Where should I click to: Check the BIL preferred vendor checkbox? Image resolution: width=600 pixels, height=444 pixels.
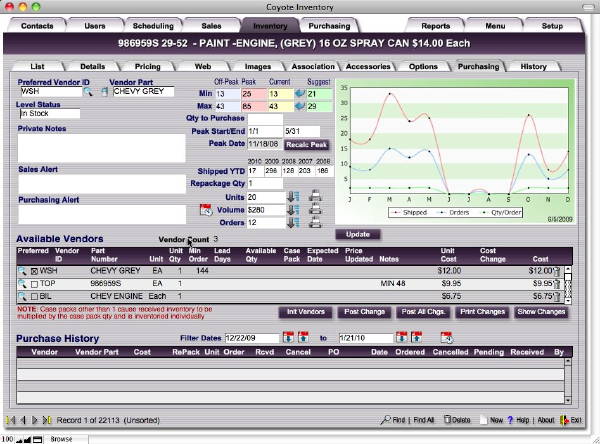tap(36, 296)
